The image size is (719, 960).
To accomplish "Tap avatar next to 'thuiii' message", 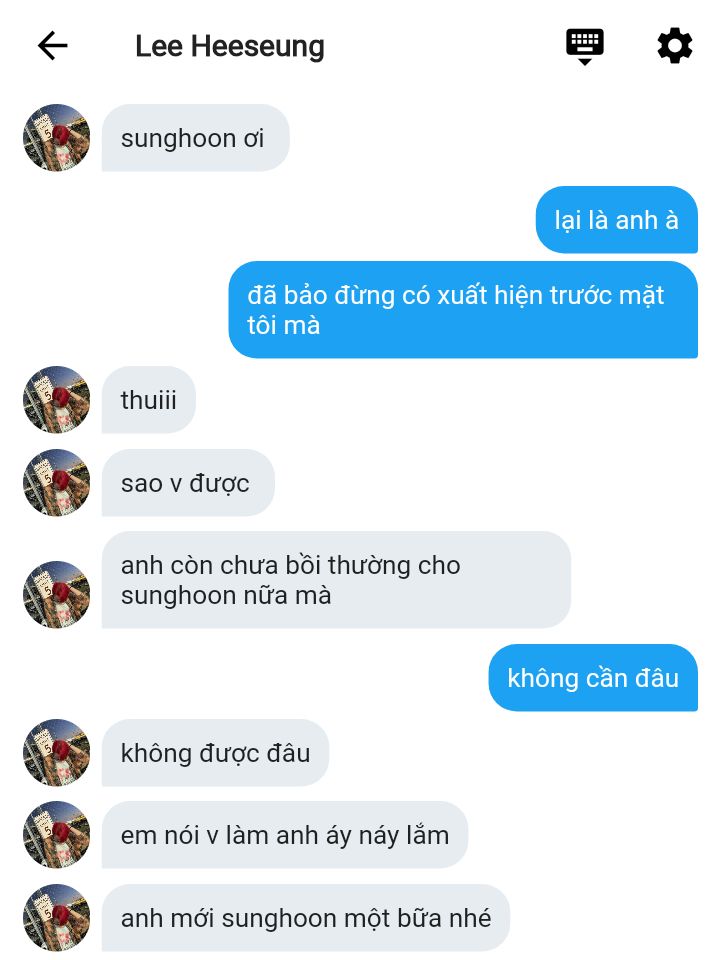I will pyautogui.click(x=56, y=400).
